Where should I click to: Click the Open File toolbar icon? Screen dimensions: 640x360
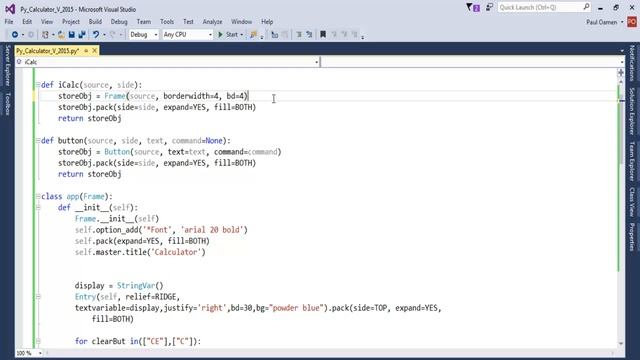(61, 35)
